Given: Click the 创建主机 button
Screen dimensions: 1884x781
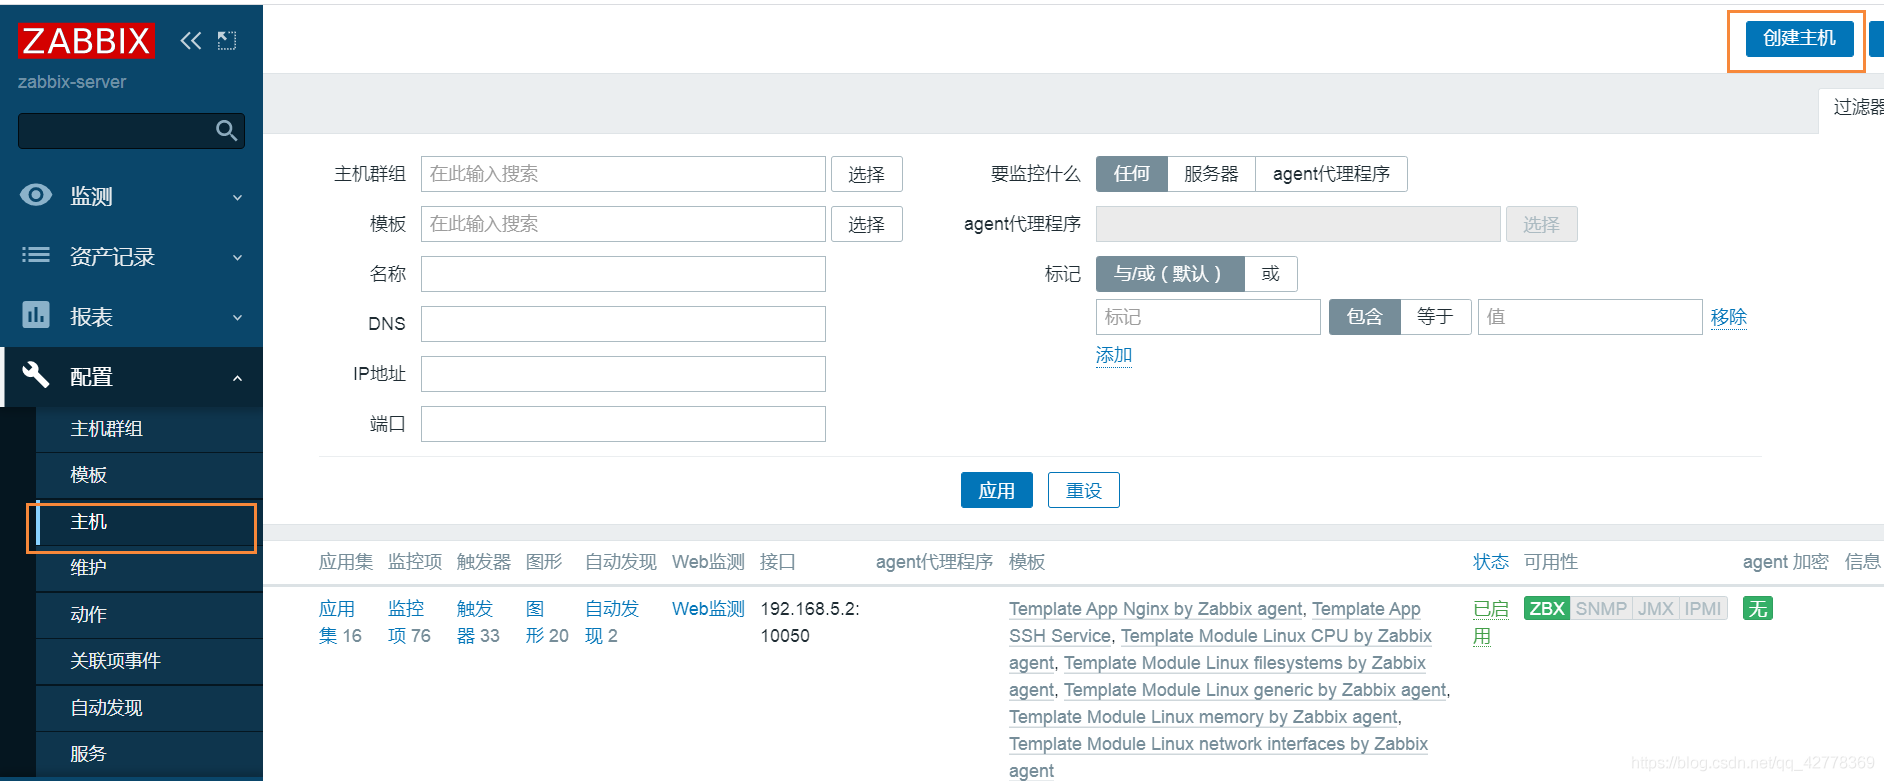Looking at the screenshot, I should (1799, 38).
